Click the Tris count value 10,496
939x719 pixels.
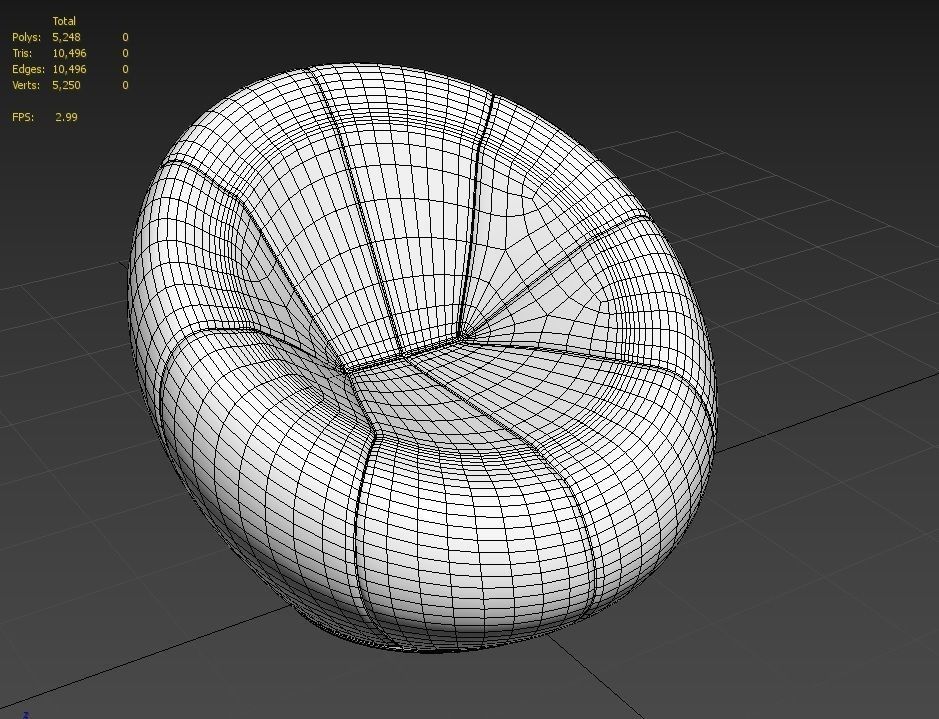69,53
